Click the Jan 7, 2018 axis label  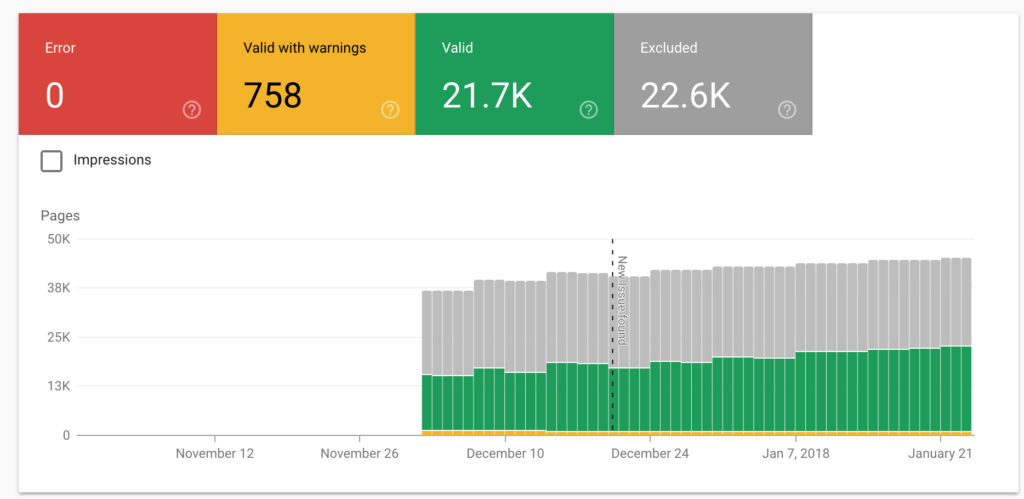click(795, 453)
